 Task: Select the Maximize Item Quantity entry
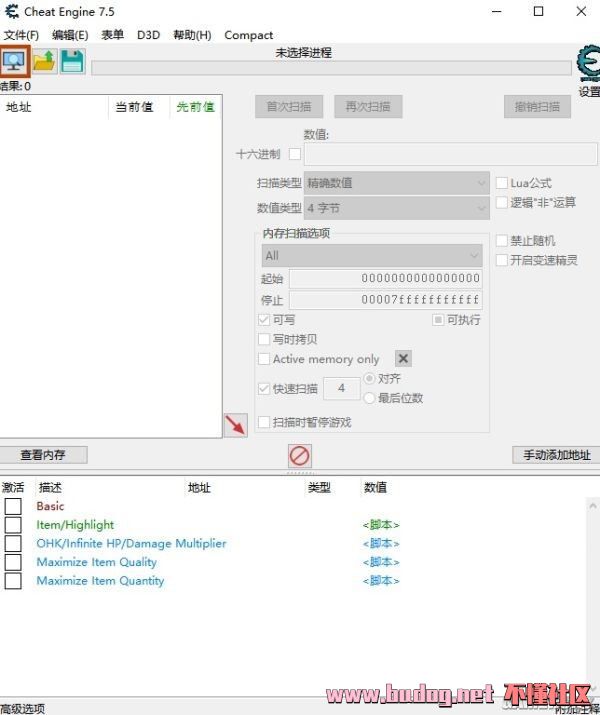pos(100,581)
